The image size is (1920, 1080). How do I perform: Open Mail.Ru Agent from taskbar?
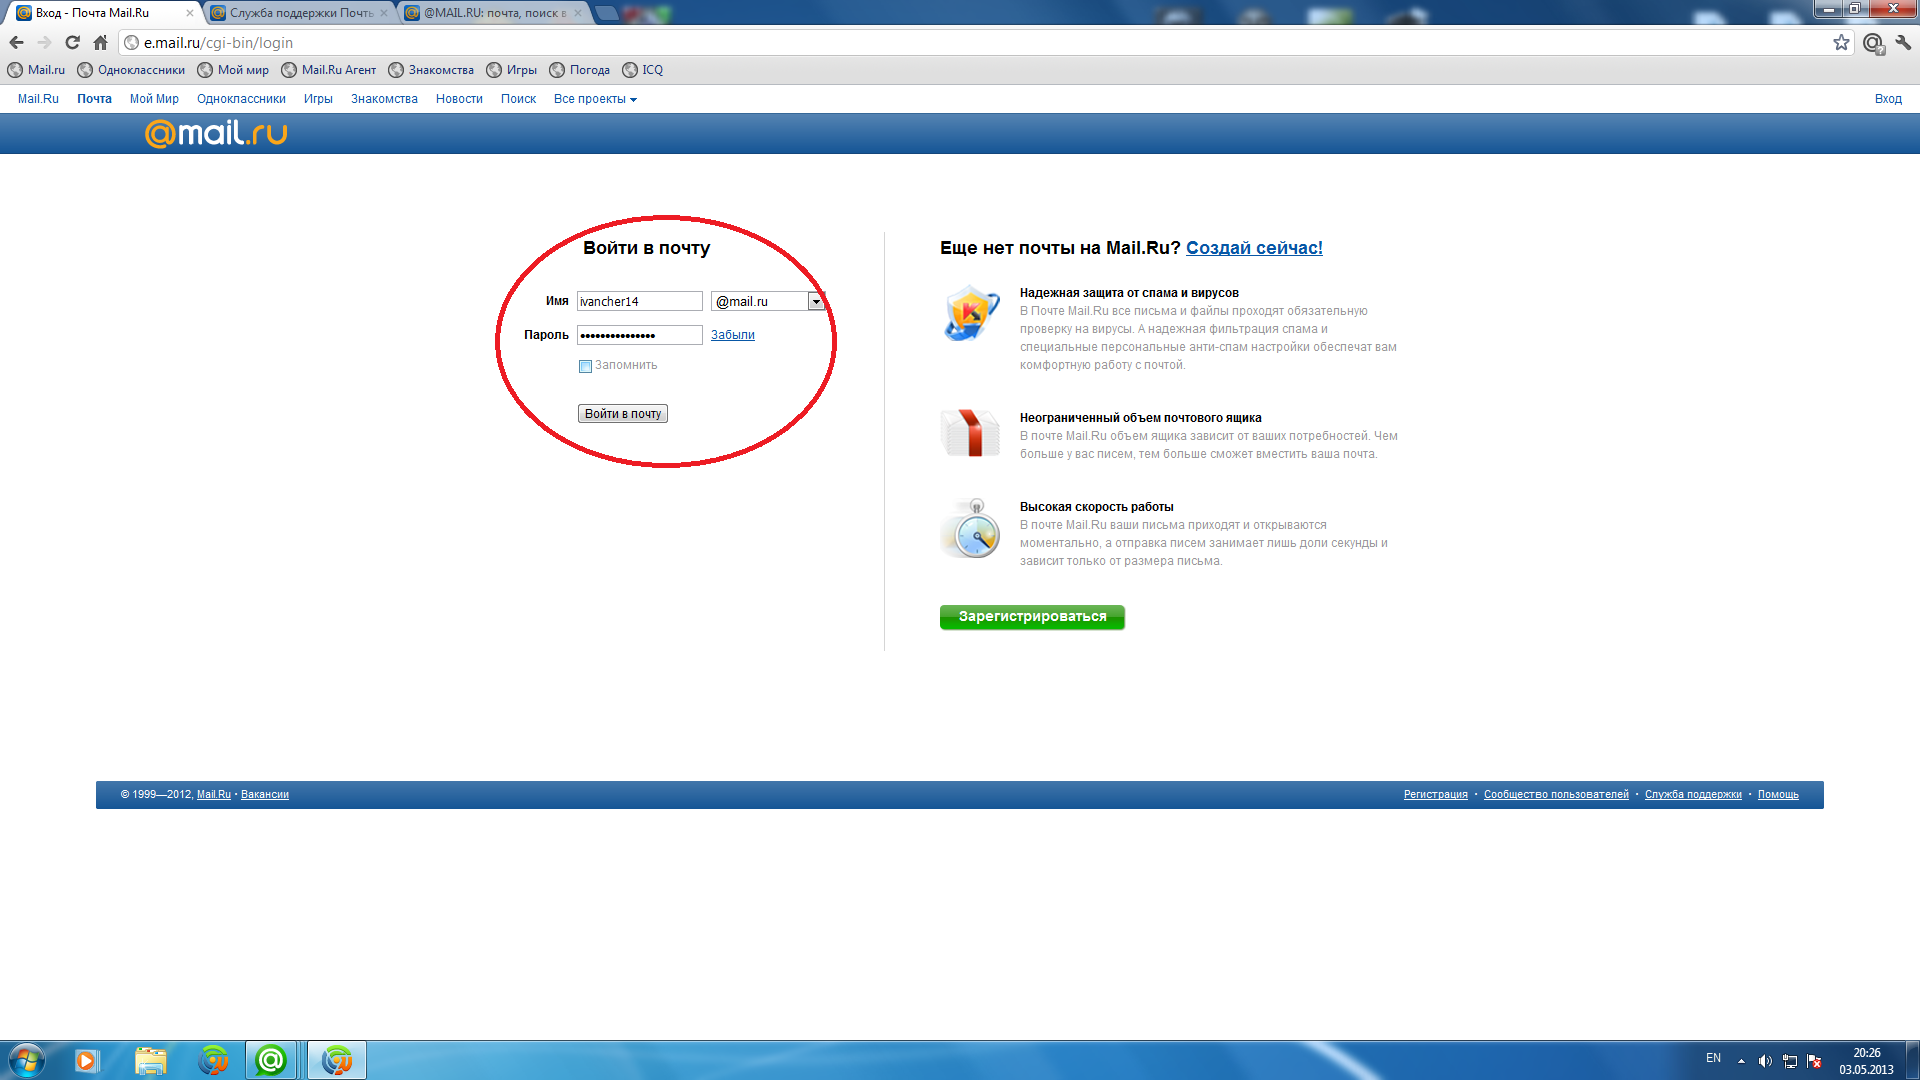point(271,1060)
